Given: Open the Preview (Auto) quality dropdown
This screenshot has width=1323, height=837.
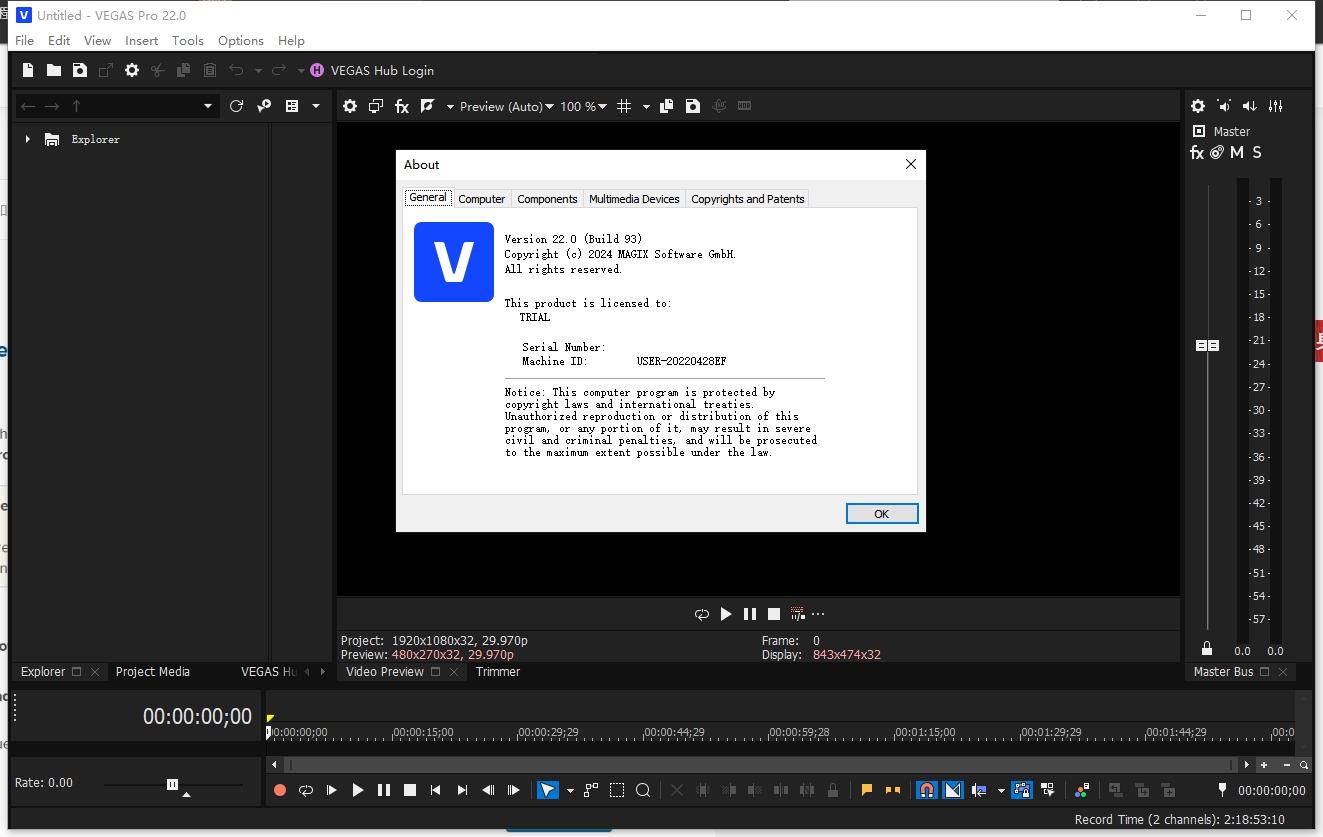Looking at the screenshot, I should click(x=506, y=106).
